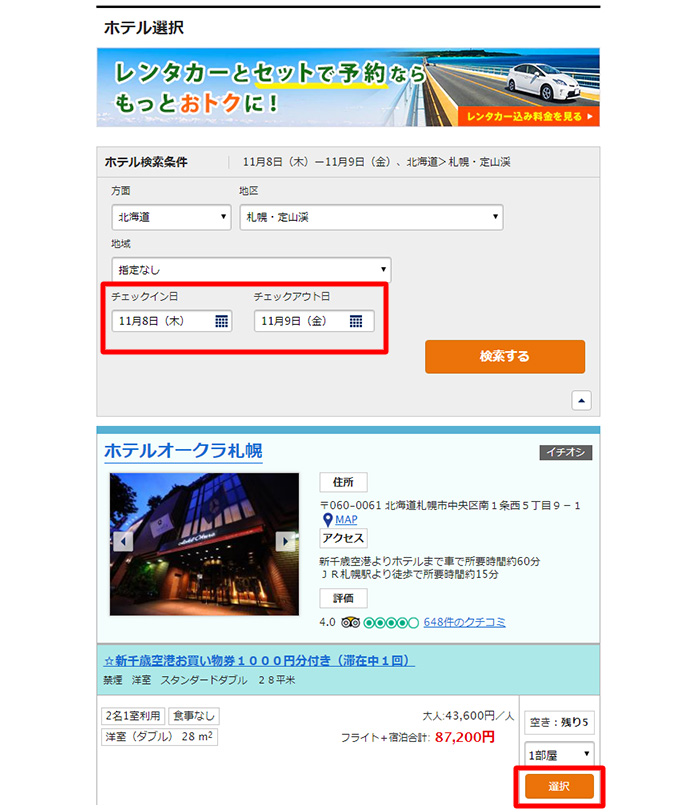Viewport: 700px width, 812px height.
Task: Click the check-out date field 11月9日（金）
Action: tap(314, 321)
